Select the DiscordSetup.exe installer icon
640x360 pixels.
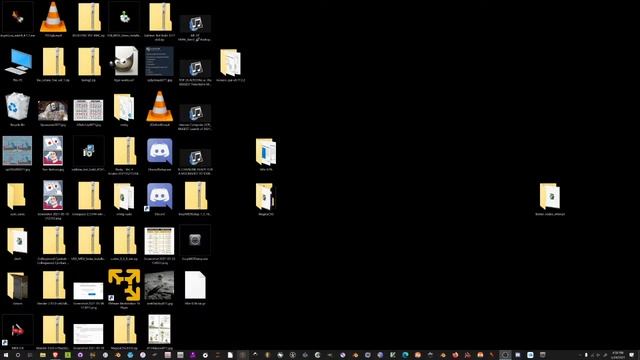[159, 151]
